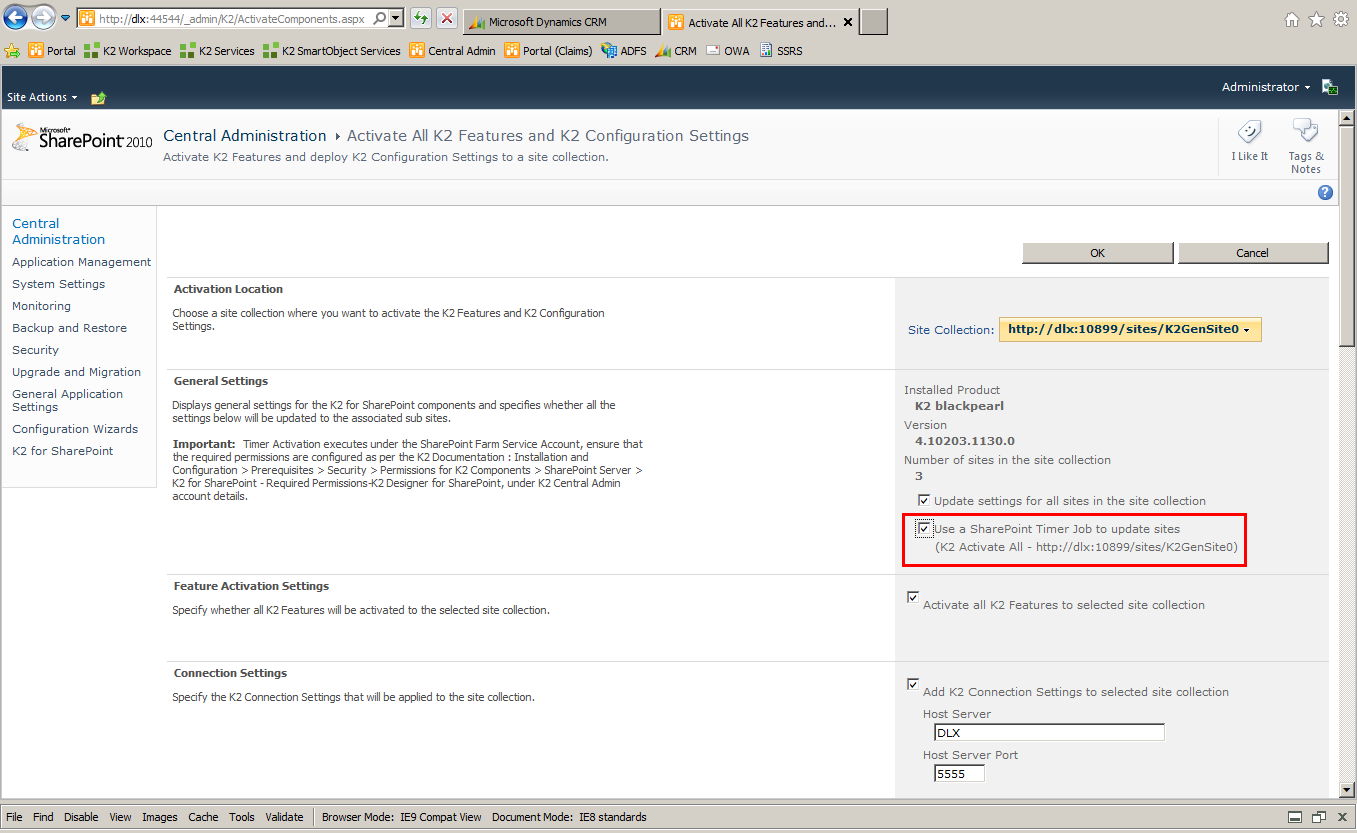Open the Site Collection dropdown

tap(1130, 329)
